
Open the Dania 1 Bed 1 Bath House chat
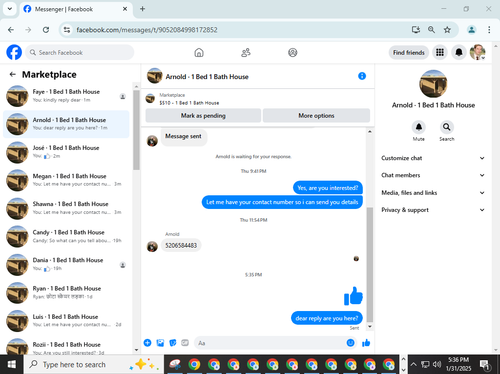point(66,264)
